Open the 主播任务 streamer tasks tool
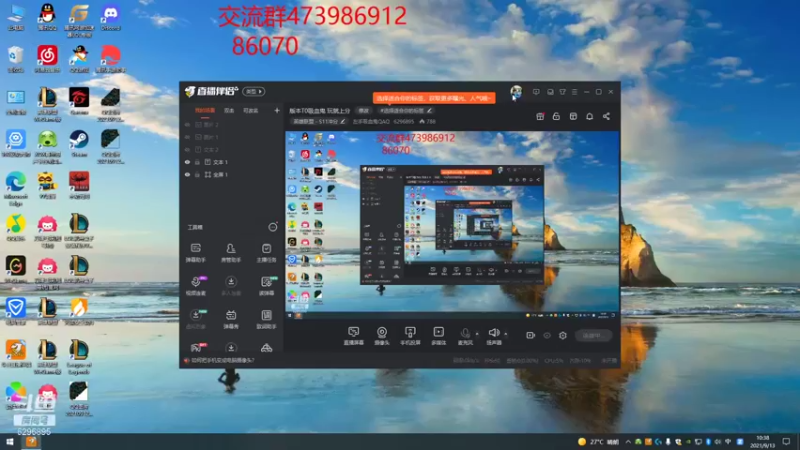Screen dimensions: 800x450 pos(266,253)
